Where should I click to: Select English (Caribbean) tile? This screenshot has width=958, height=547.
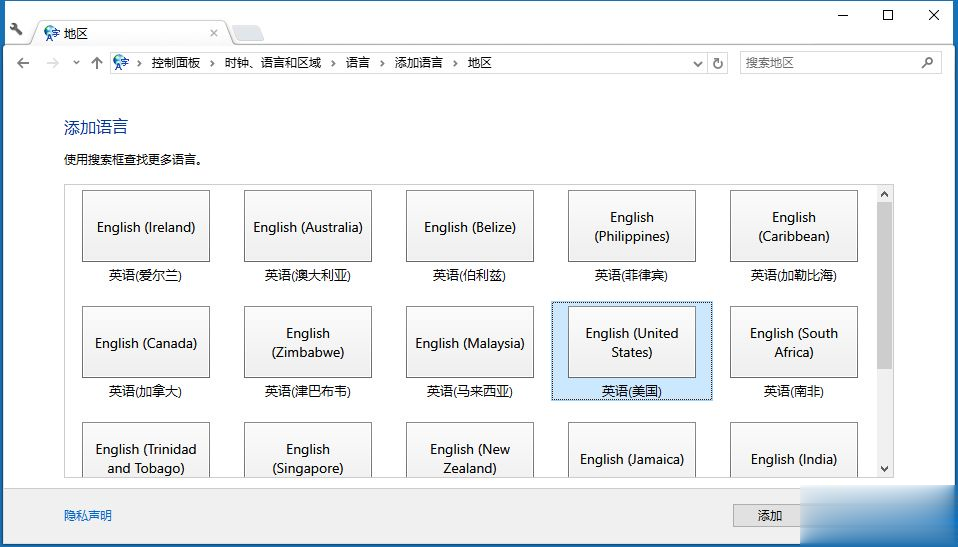(x=794, y=226)
